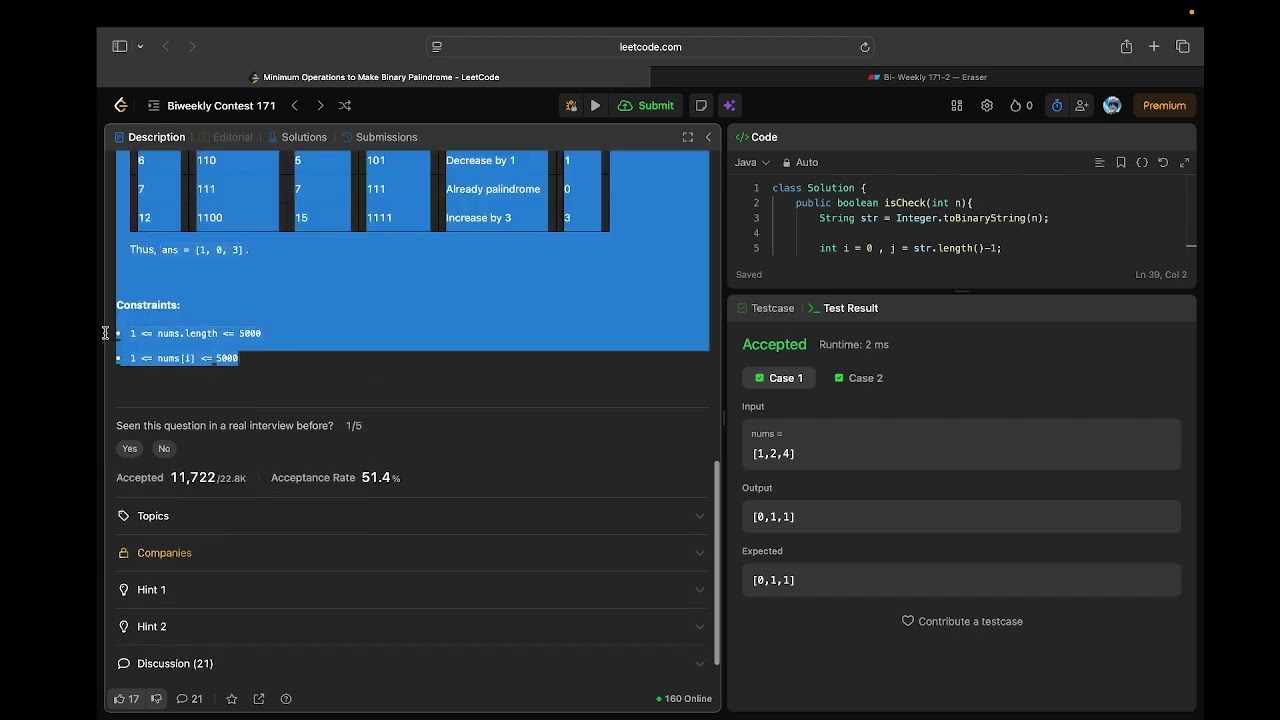Click the LeetCode logo icon
The image size is (1280, 720).
pos(121,105)
